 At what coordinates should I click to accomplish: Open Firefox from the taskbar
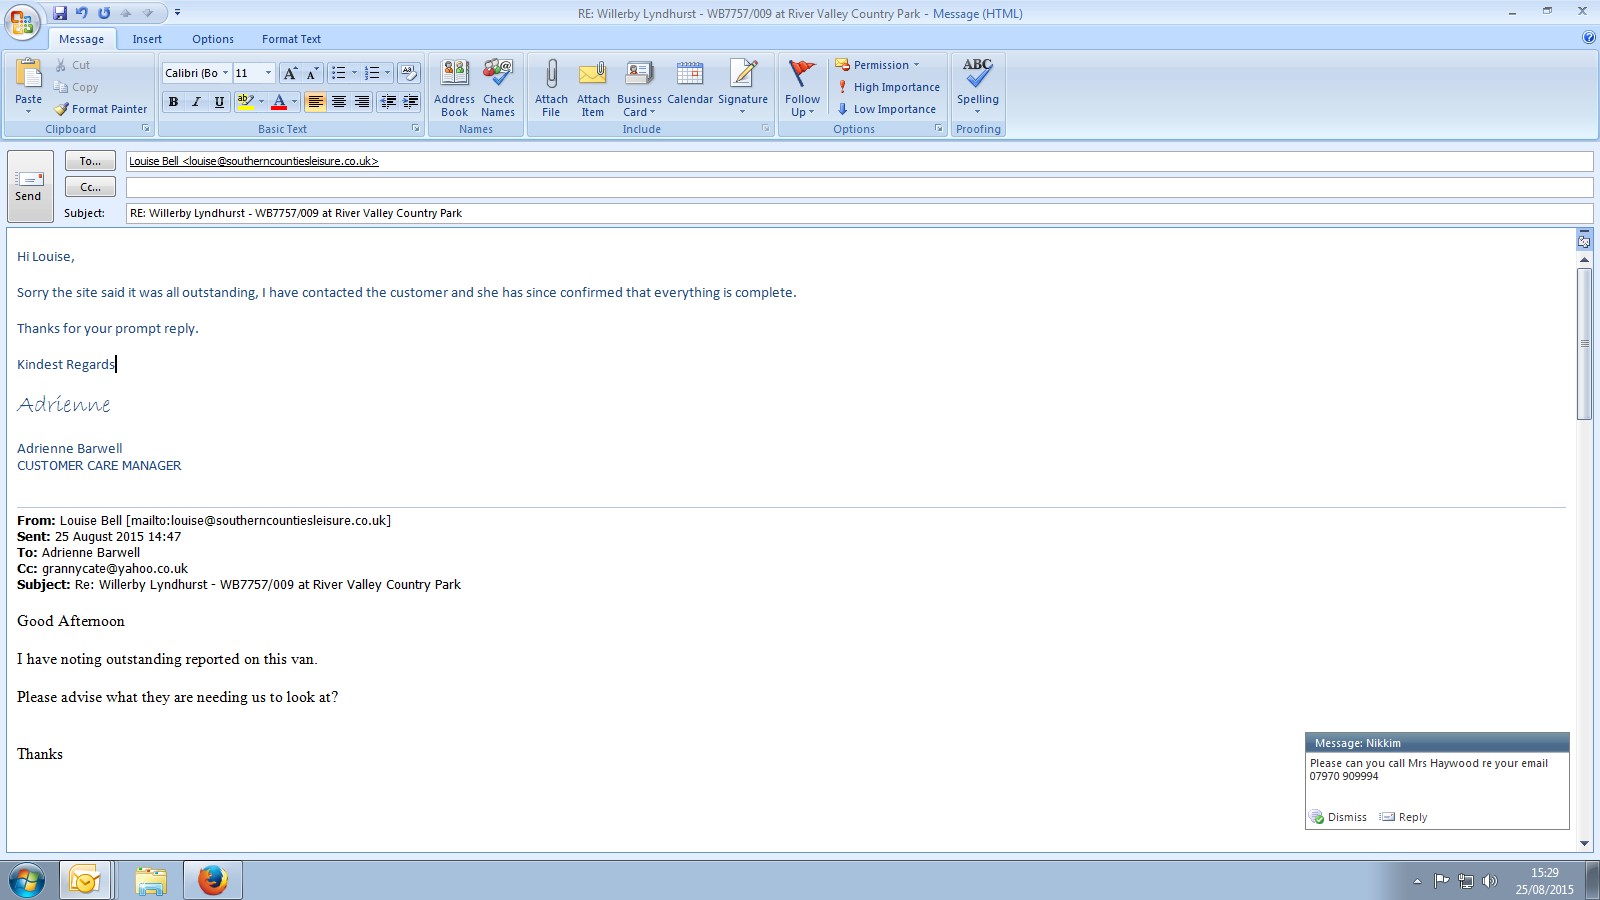pyautogui.click(x=212, y=881)
